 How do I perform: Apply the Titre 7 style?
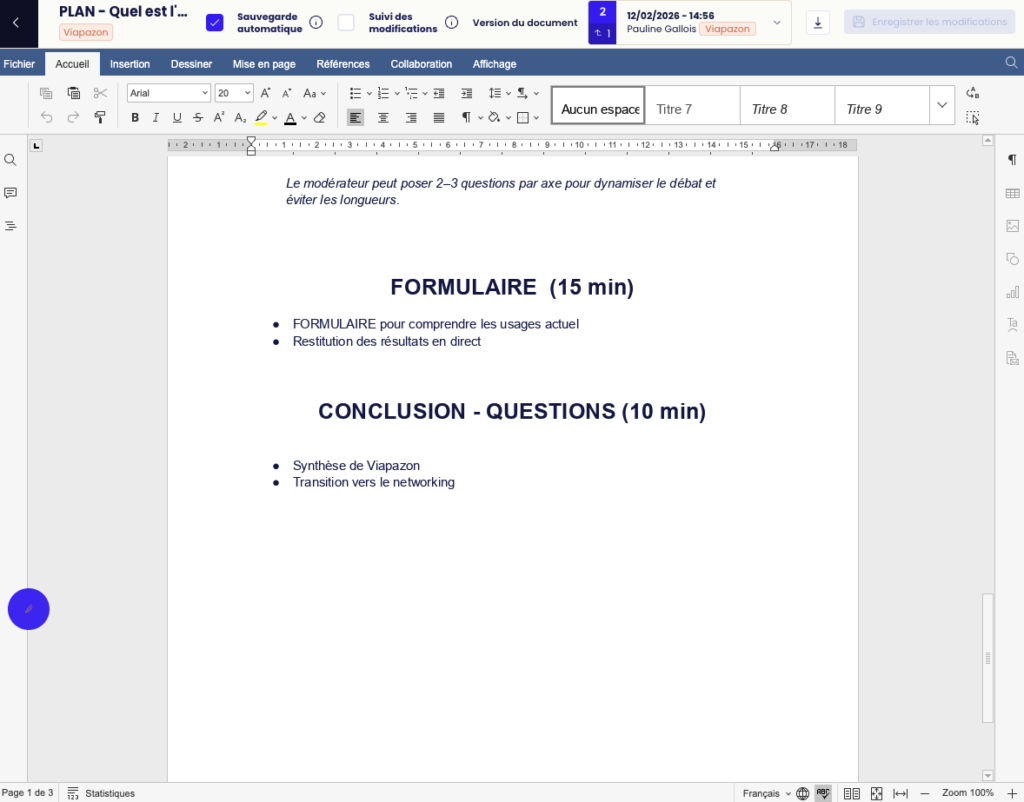point(692,109)
